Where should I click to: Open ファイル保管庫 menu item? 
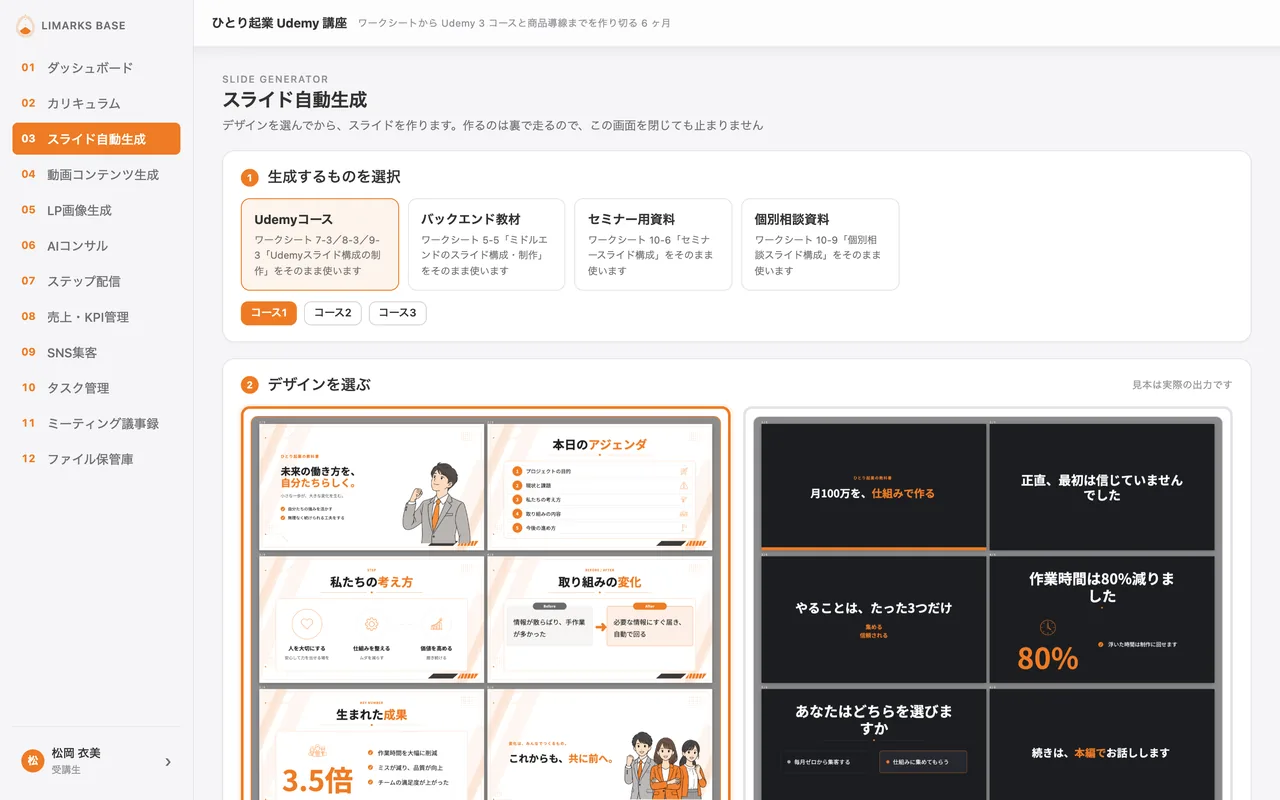(x=96, y=459)
